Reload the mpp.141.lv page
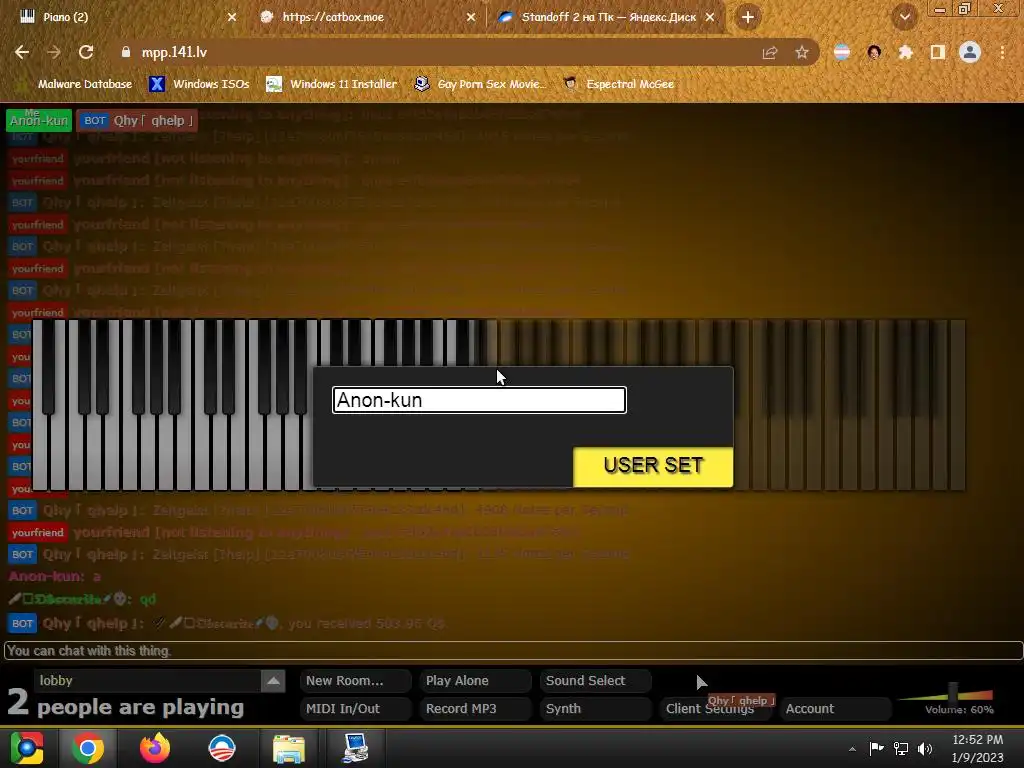Screen dimensions: 1024x768 click(86, 52)
